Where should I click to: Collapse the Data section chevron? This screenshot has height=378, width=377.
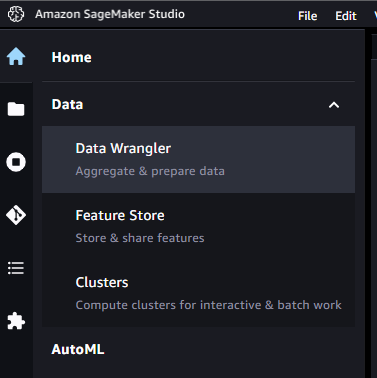pos(334,105)
